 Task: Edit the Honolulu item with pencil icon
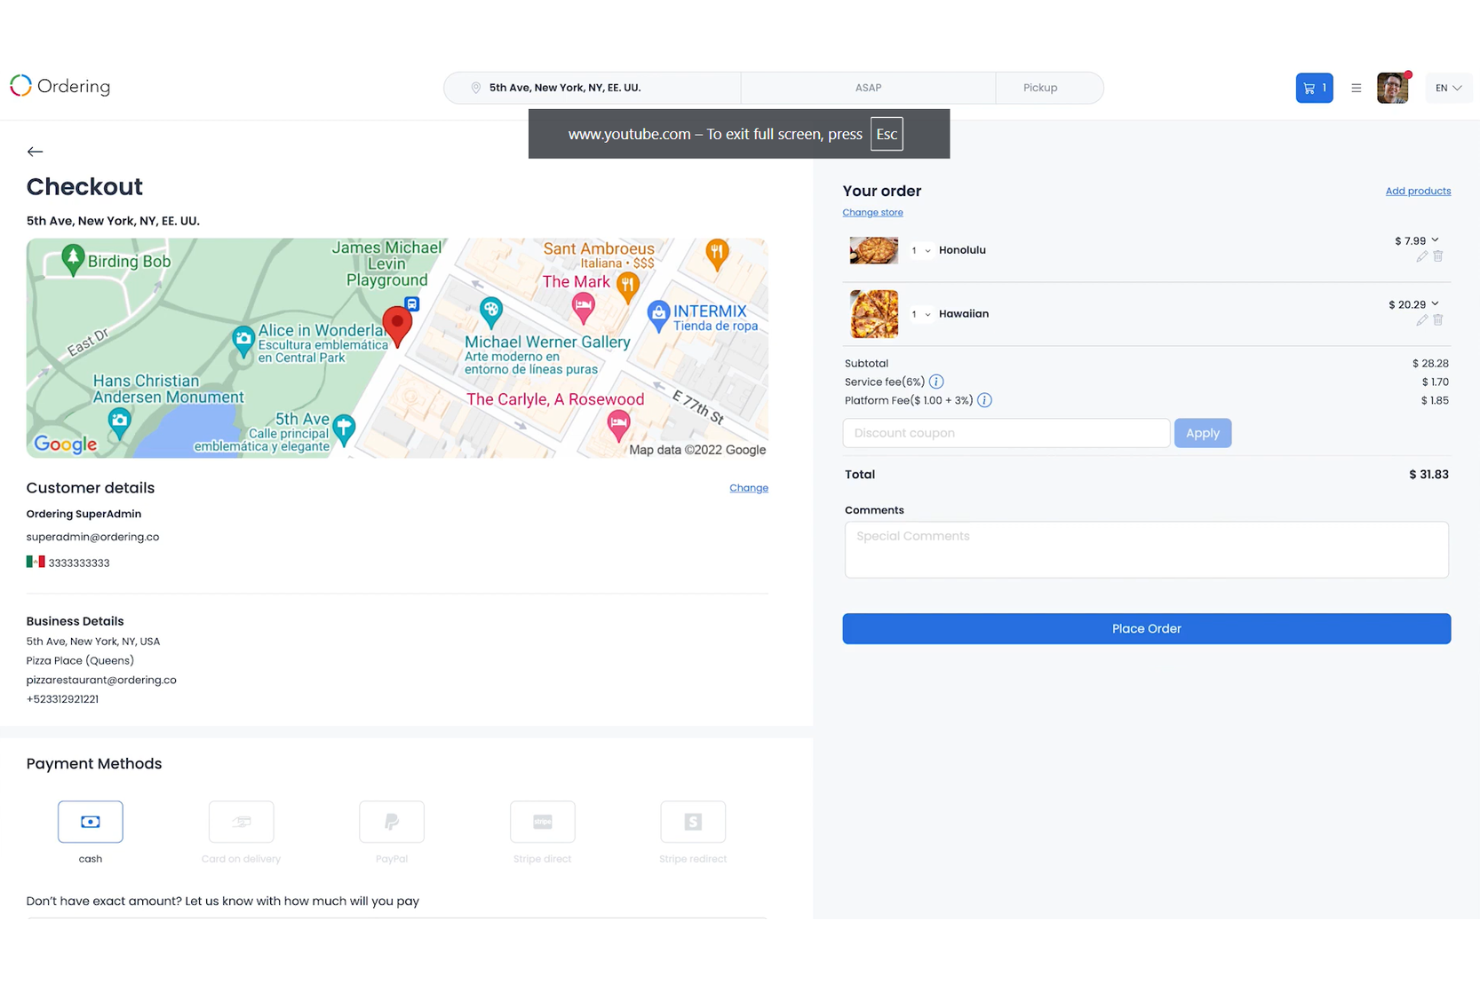coord(1421,256)
